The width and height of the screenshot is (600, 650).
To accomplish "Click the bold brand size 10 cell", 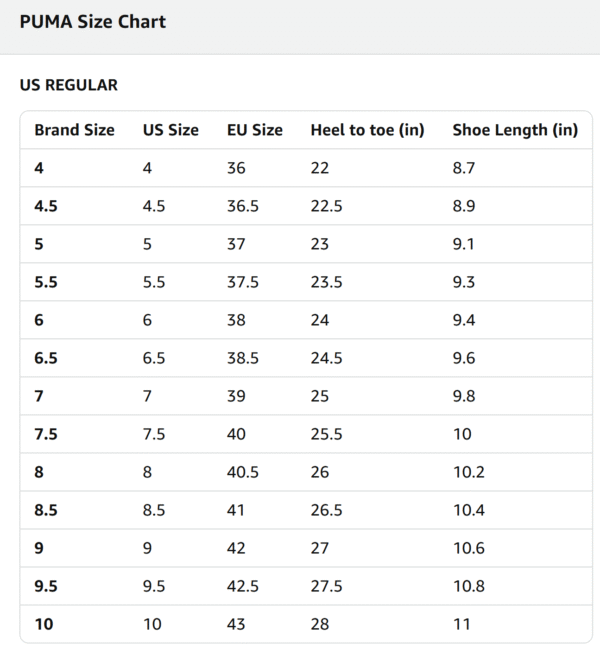I will click(44, 624).
